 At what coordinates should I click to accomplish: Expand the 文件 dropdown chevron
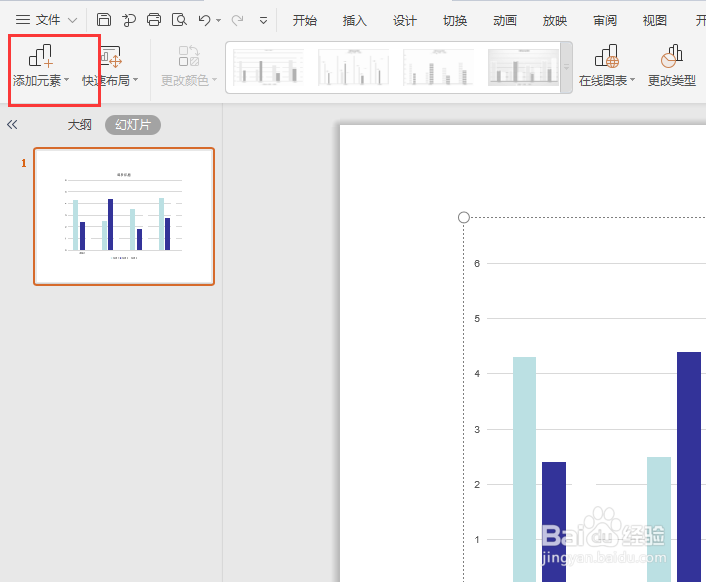(72, 20)
